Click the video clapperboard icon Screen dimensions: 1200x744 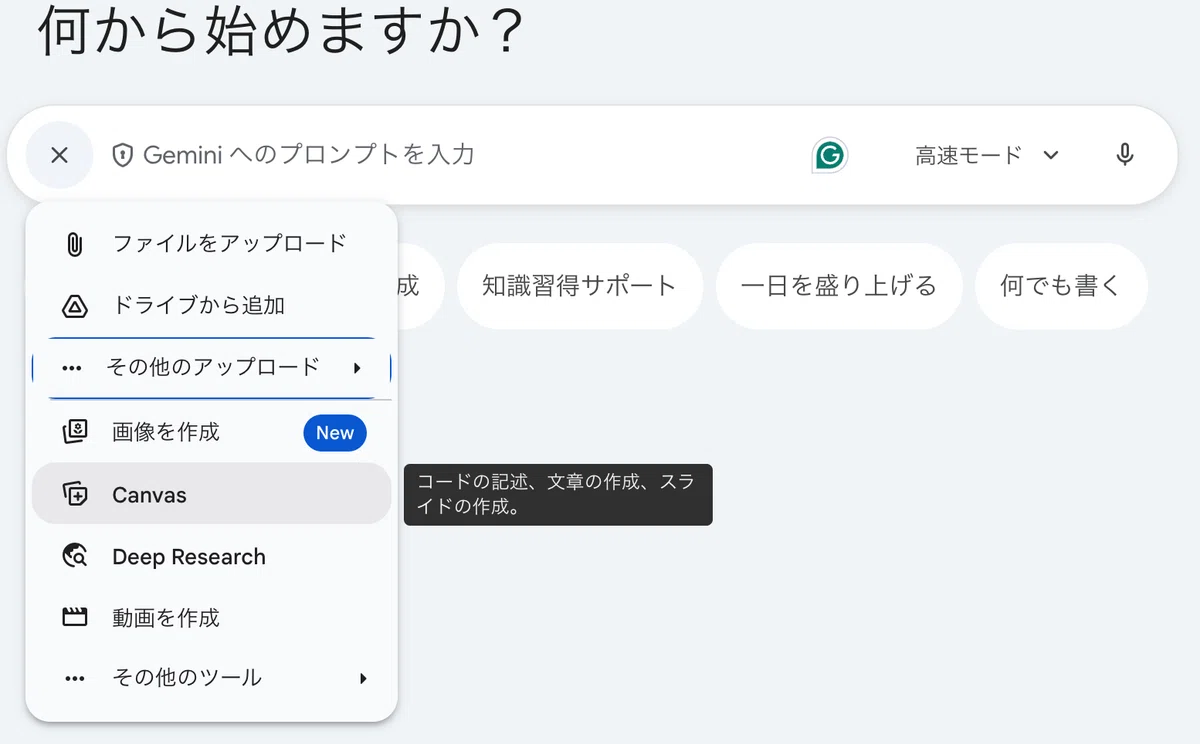tap(74, 617)
